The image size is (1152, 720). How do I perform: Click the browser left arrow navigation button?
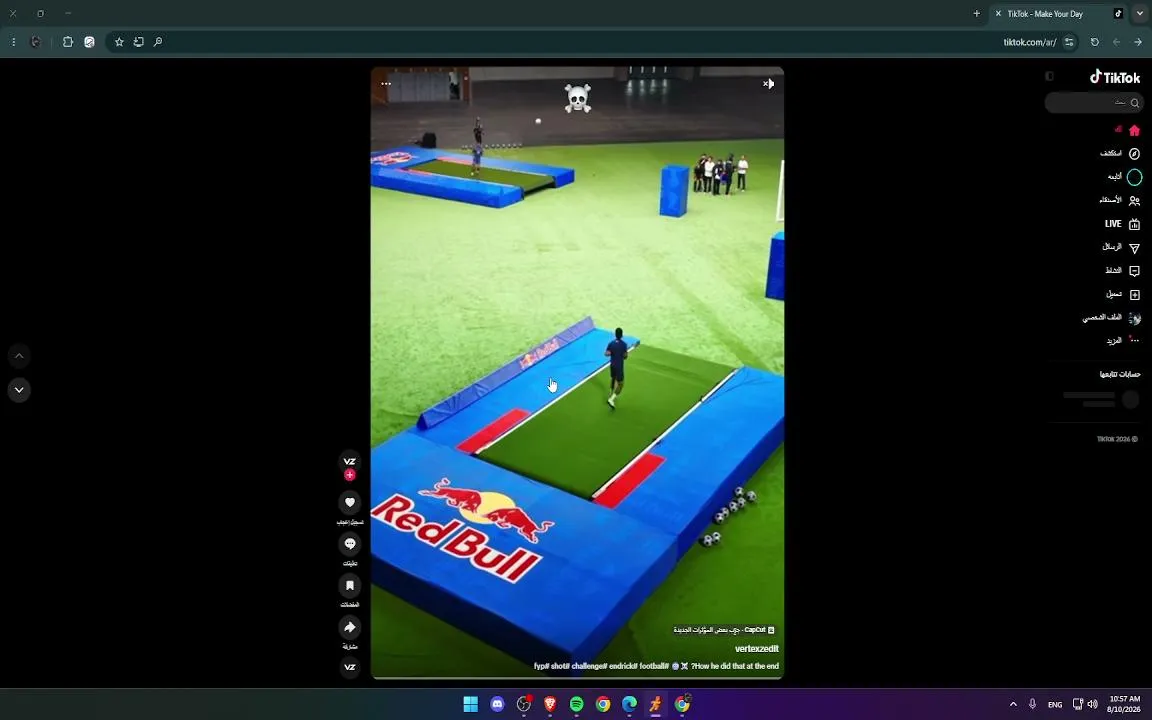[x=1116, y=42]
